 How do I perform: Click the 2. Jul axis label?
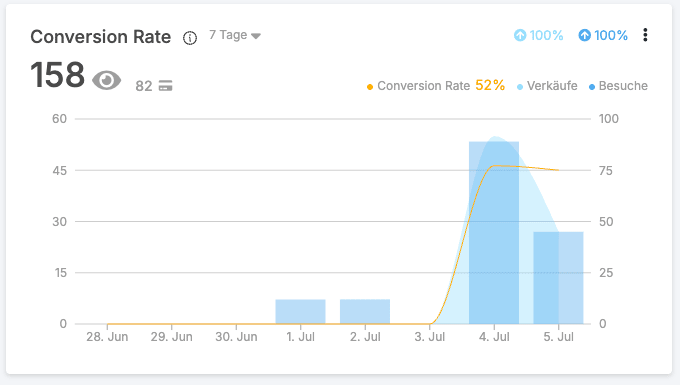coord(365,337)
